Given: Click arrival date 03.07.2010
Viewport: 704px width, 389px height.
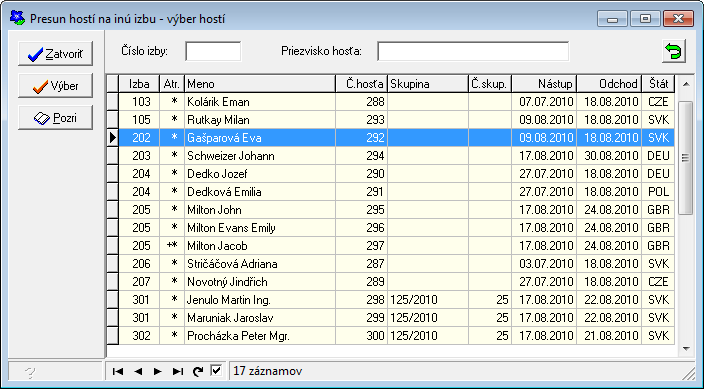Looking at the screenshot, I should pos(544,264).
